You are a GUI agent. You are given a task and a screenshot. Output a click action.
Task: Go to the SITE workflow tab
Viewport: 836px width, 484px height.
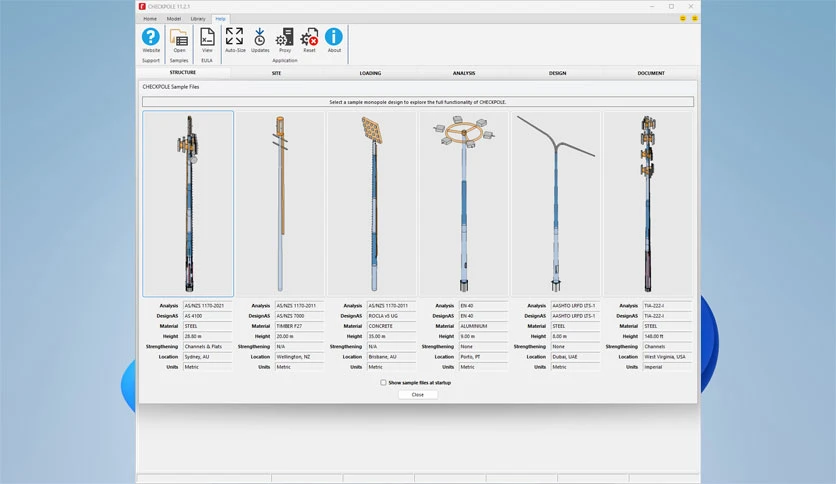point(276,73)
